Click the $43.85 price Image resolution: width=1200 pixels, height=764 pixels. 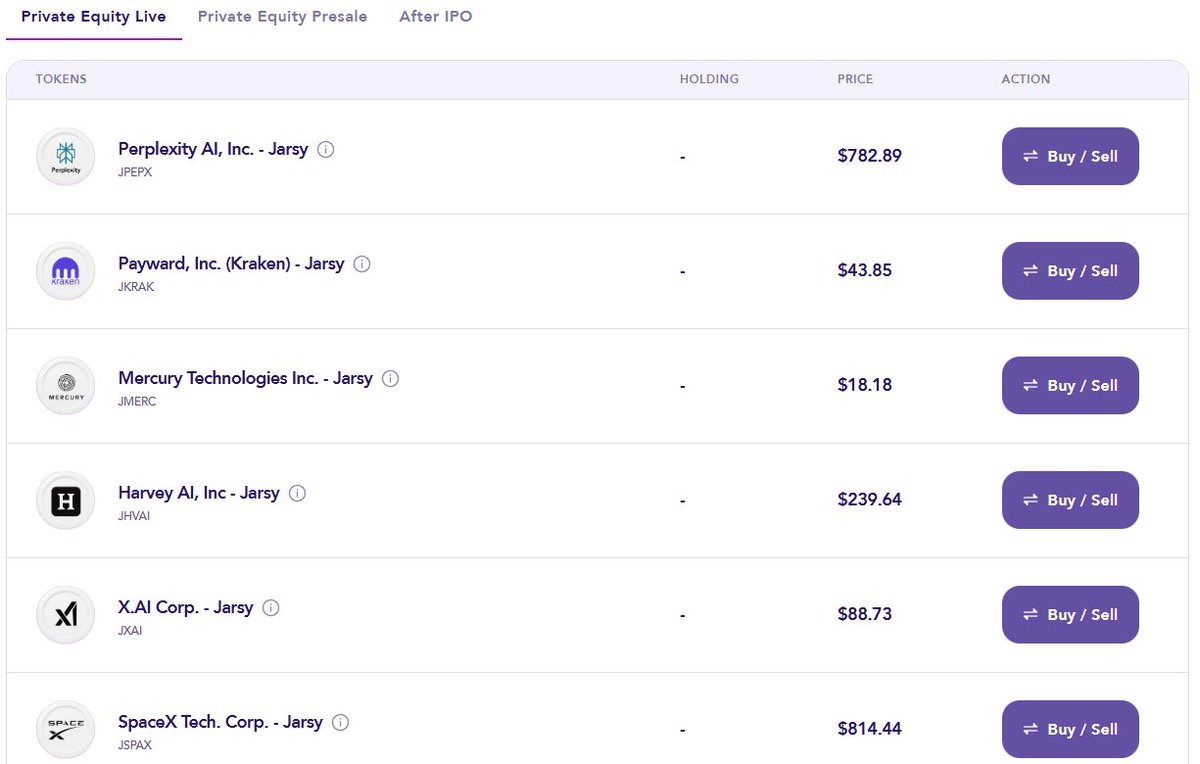tap(865, 271)
